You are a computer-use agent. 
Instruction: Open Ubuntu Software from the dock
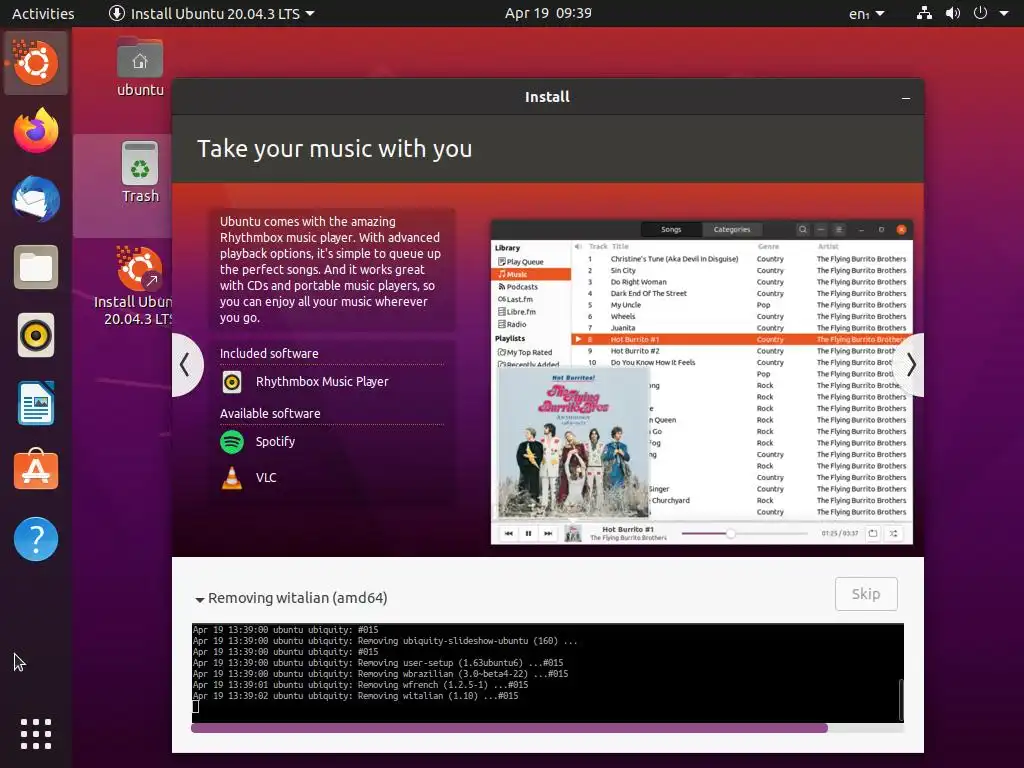tap(36, 470)
